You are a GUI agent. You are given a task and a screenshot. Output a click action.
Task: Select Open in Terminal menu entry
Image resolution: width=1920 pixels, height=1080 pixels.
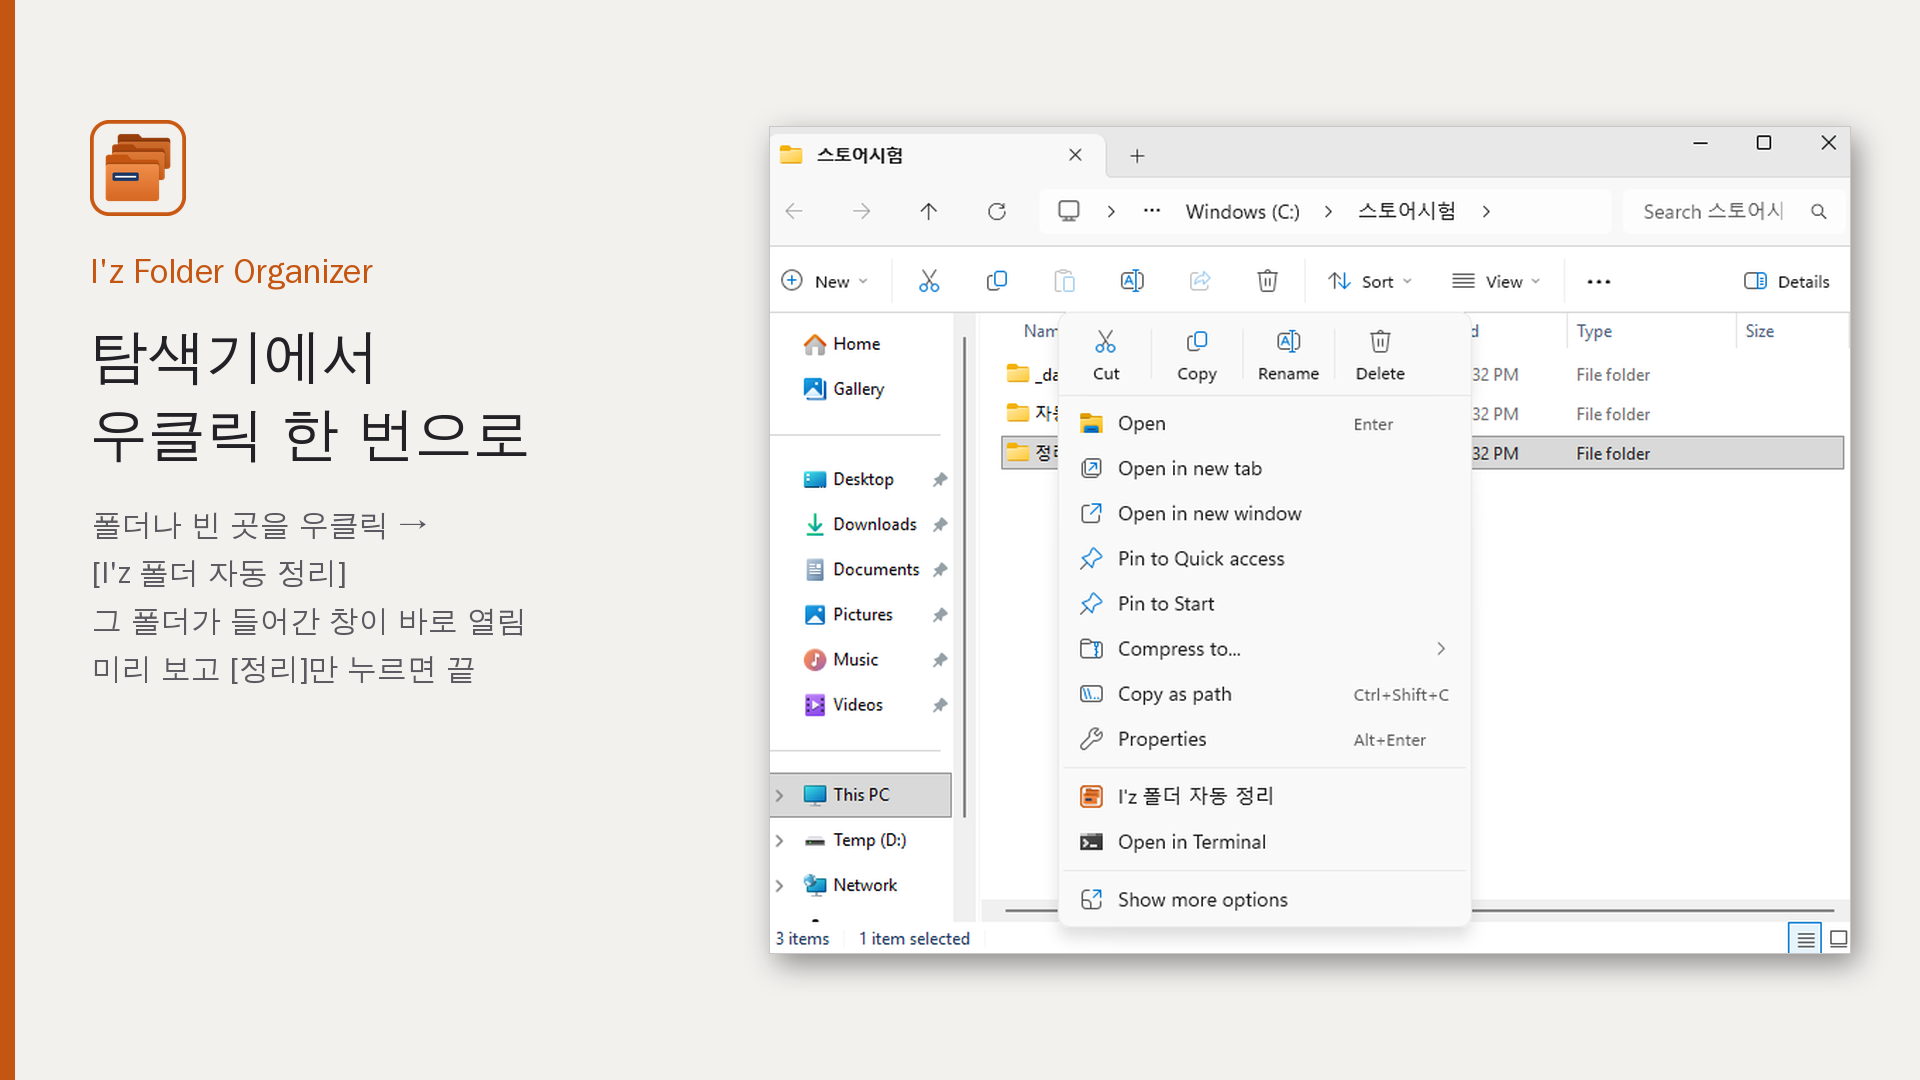coord(1264,842)
